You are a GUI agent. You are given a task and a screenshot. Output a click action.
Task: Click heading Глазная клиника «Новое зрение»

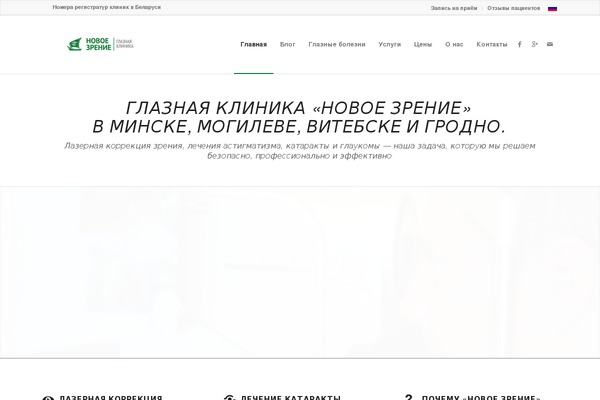299,117
